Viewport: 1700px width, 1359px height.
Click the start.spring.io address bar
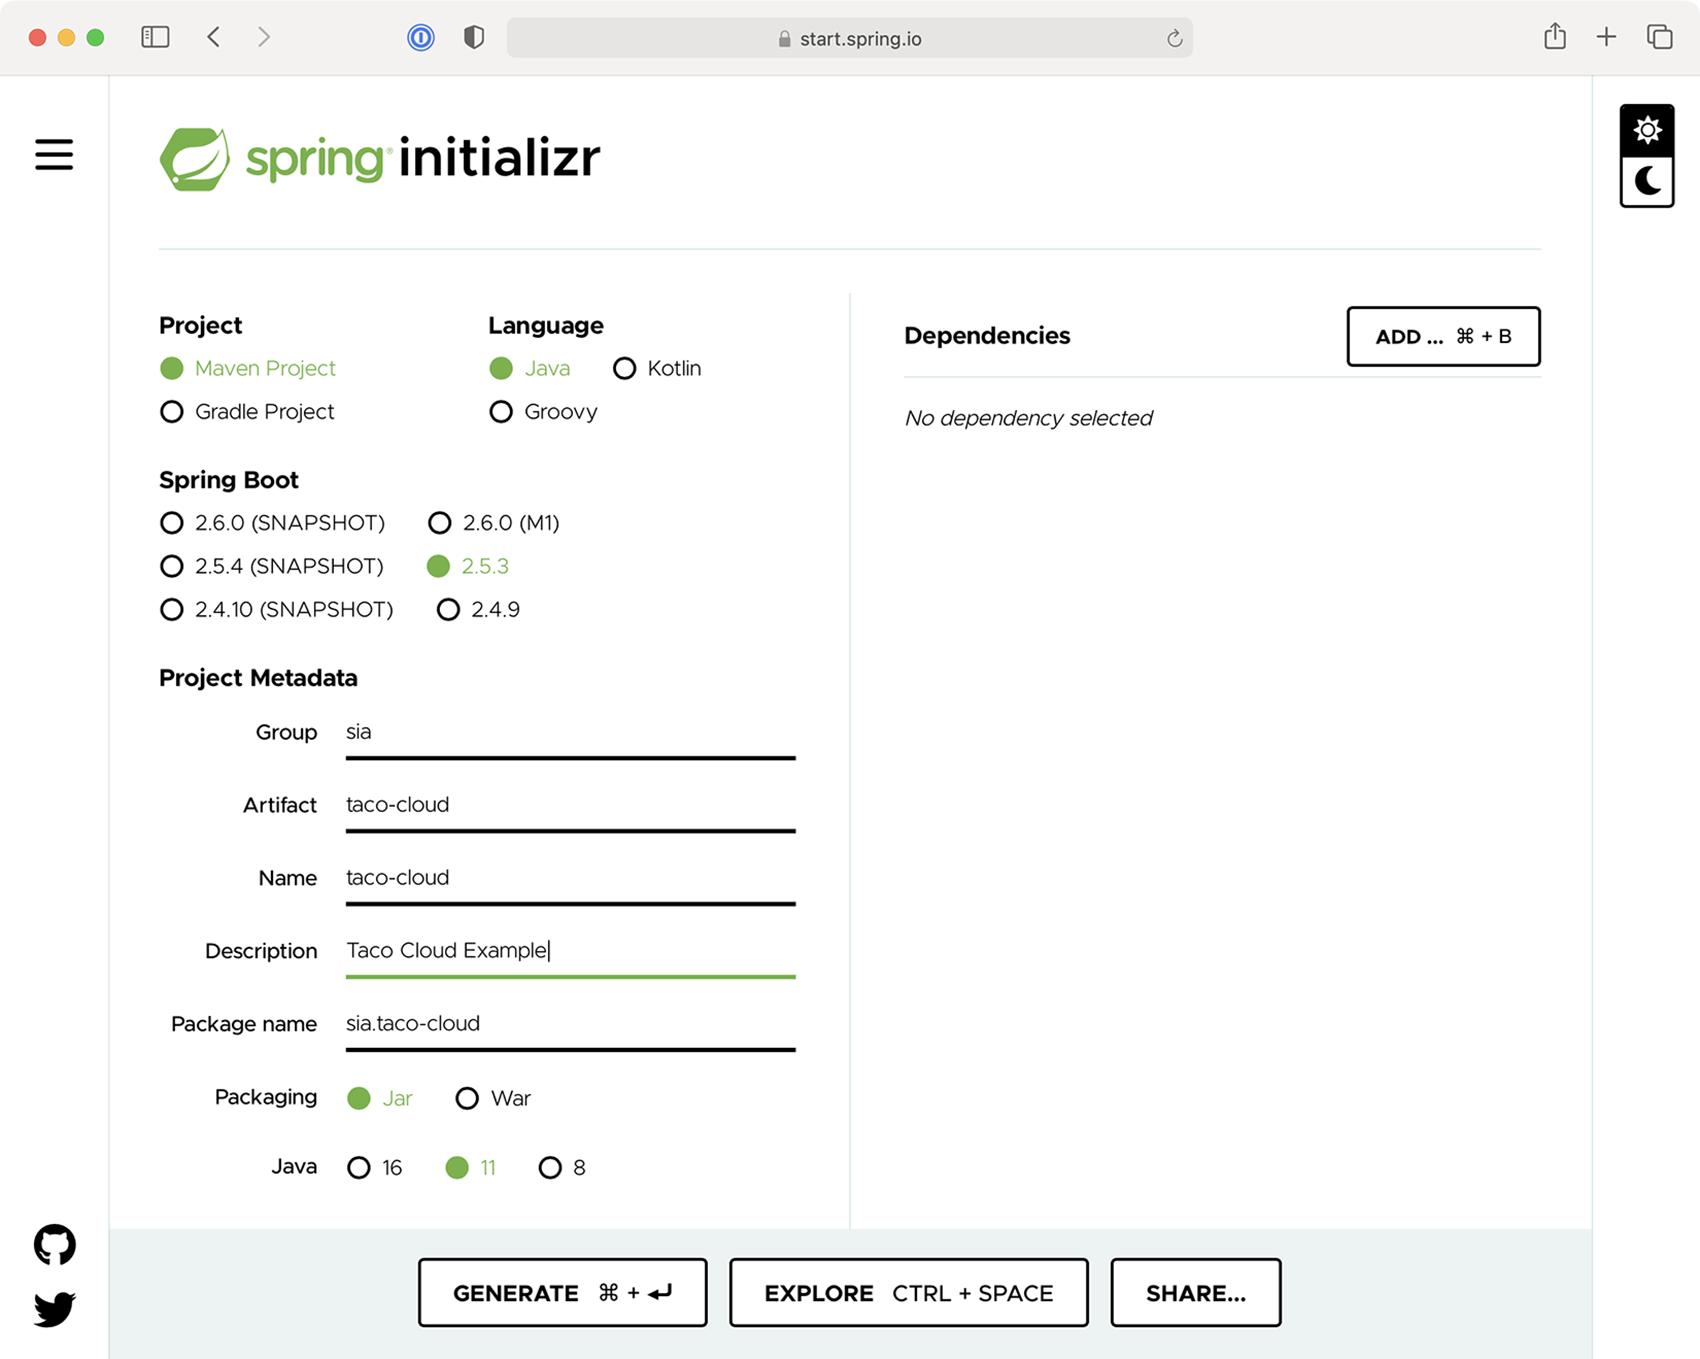click(850, 38)
